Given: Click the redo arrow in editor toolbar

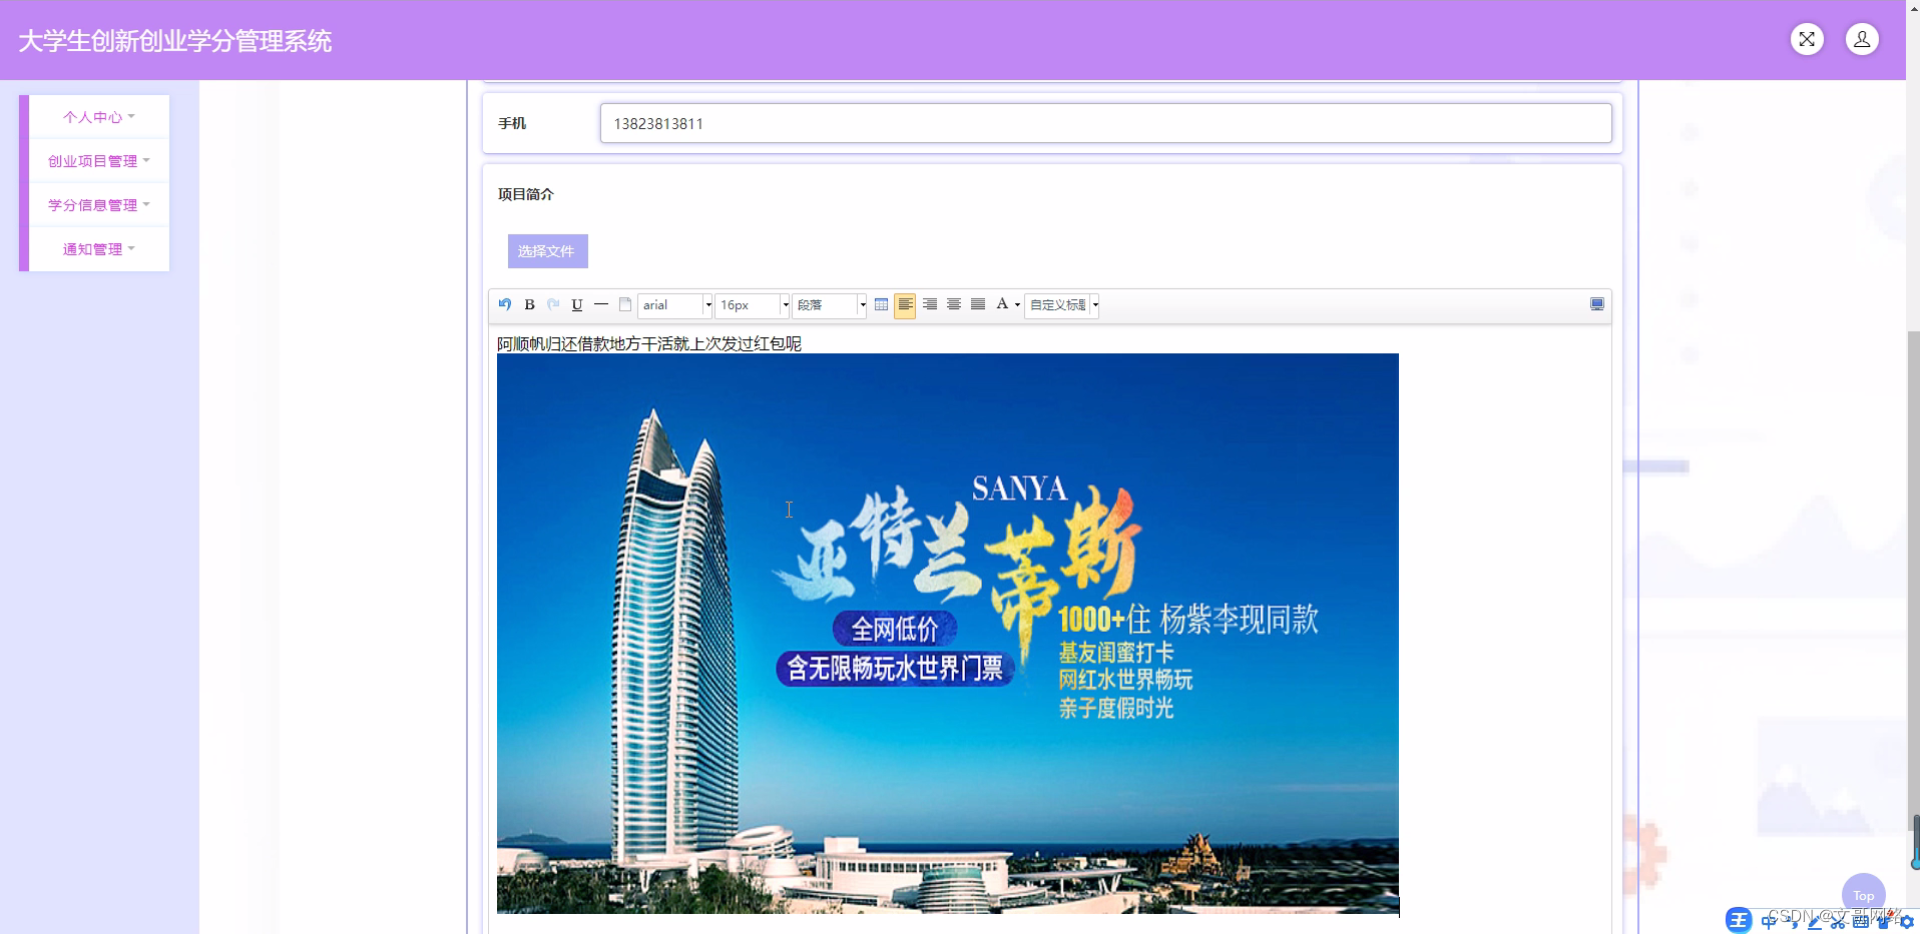Looking at the screenshot, I should 553,305.
